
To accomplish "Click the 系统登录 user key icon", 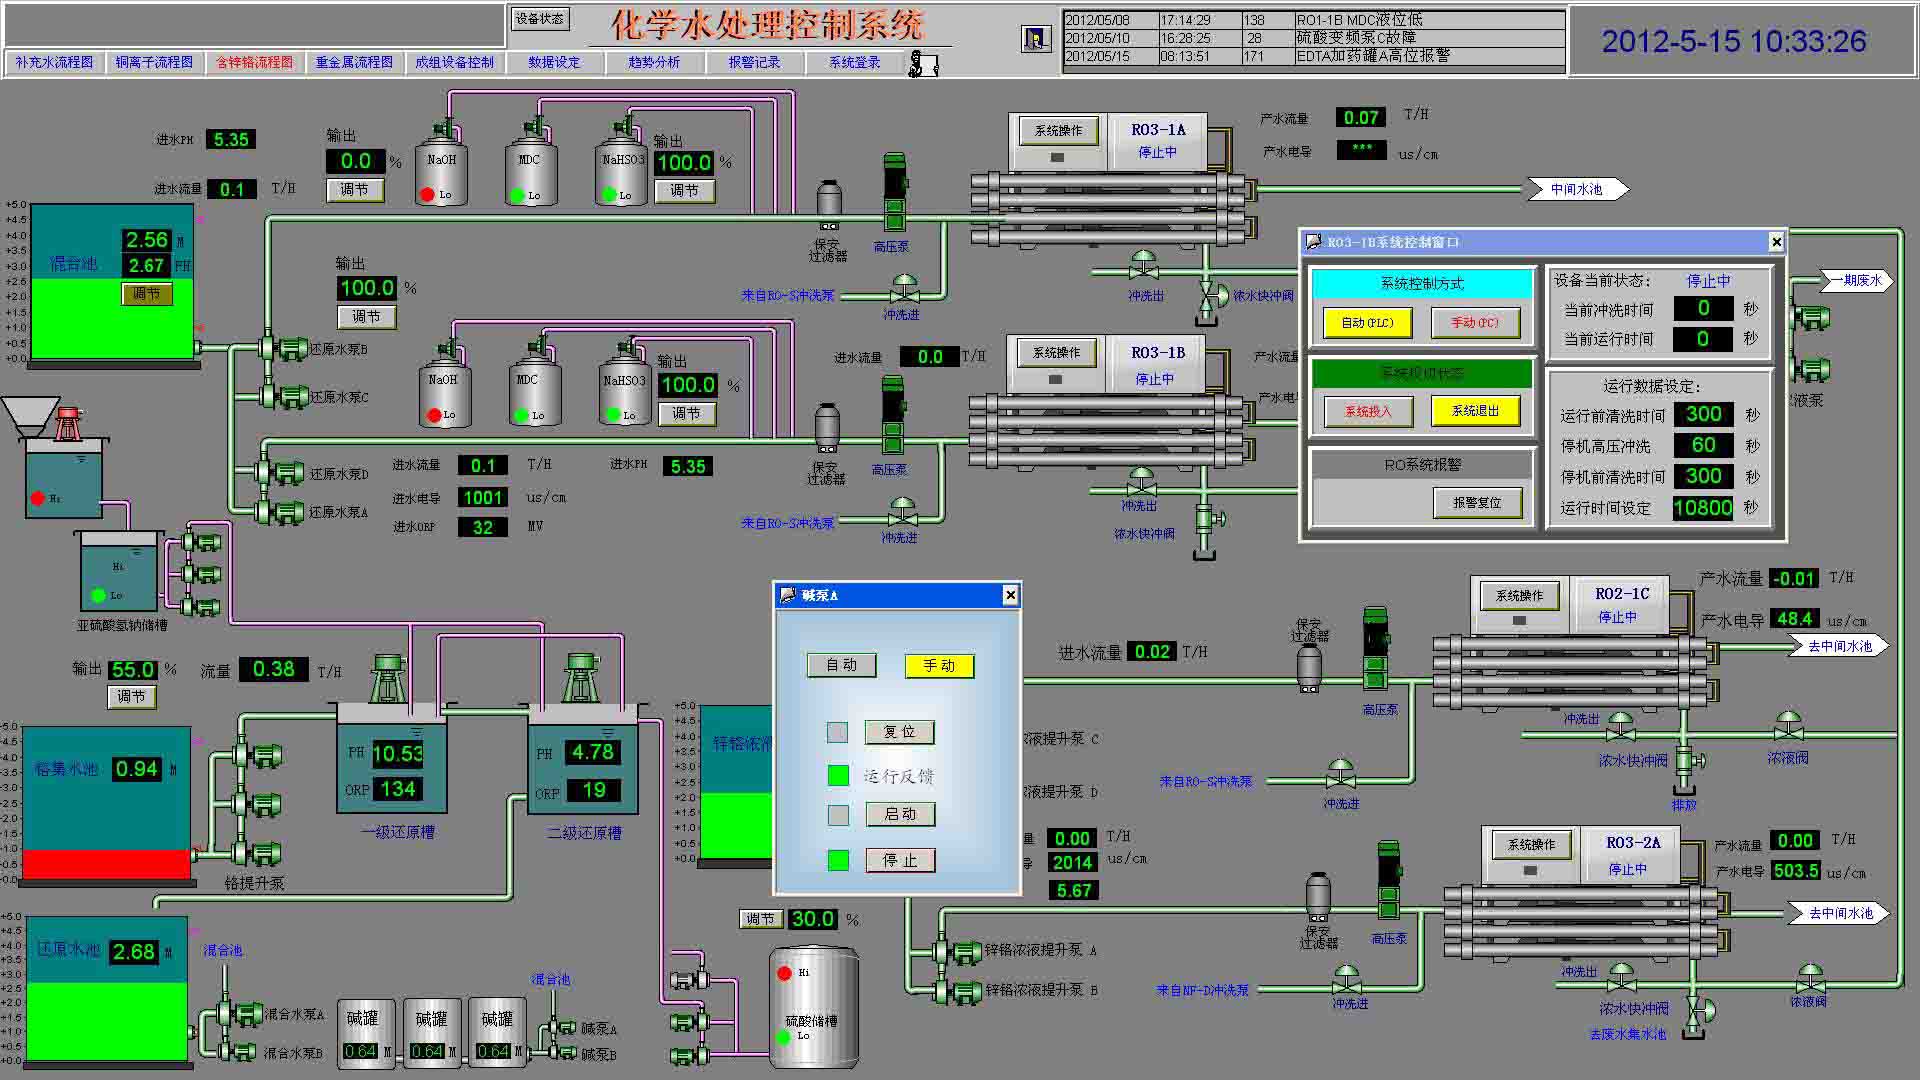I will (922, 64).
